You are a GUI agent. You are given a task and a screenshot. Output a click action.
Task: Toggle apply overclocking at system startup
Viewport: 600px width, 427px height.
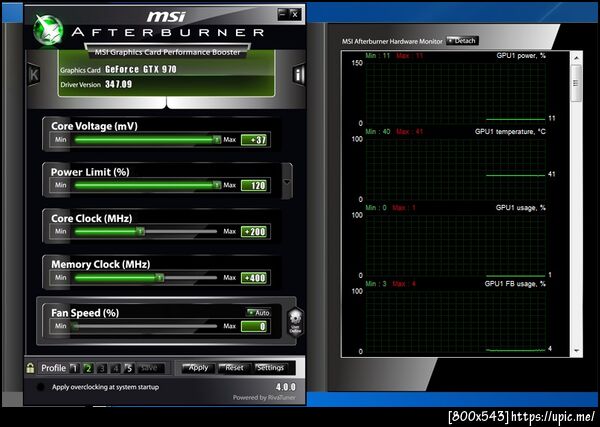pos(41,387)
